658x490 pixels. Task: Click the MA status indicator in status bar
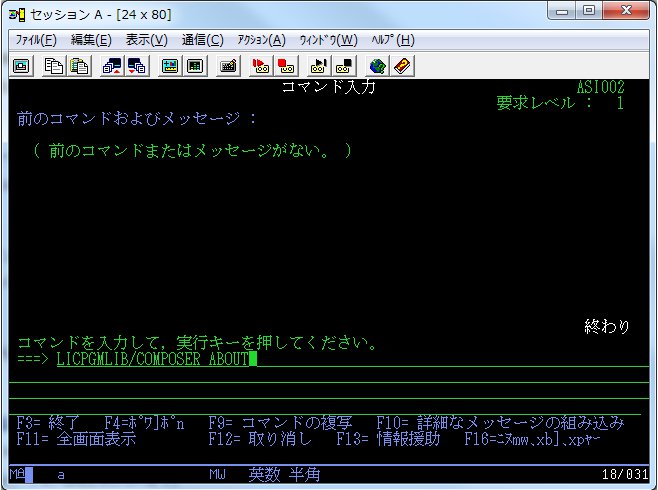pos(18,474)
